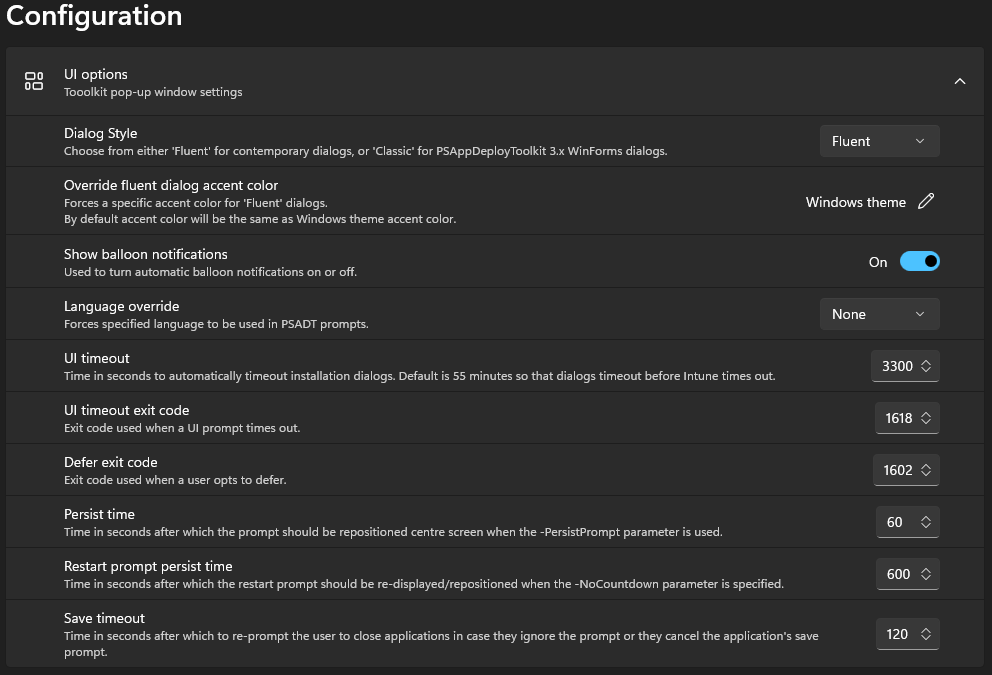Screen dimensions: 992x675
Task: Open the Language override dropdown
Action: tap(879, 313)
